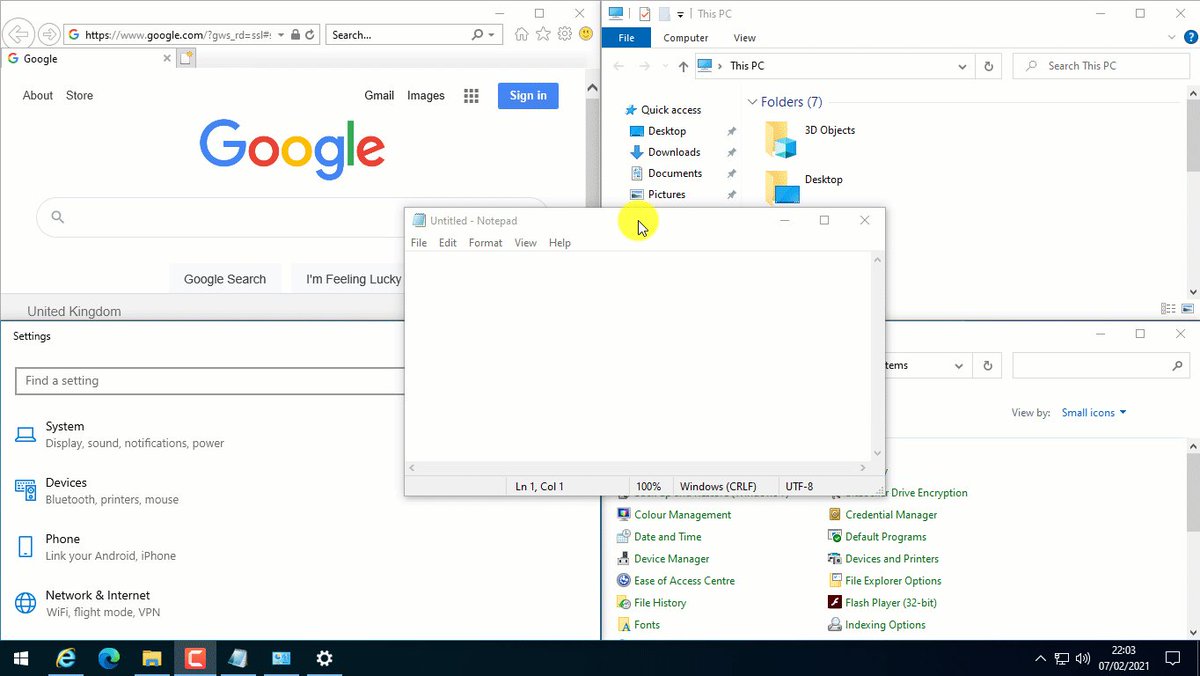Open the Computer ribbon tab
This screenshot has height=676, width=1200.
click(686, 38)
